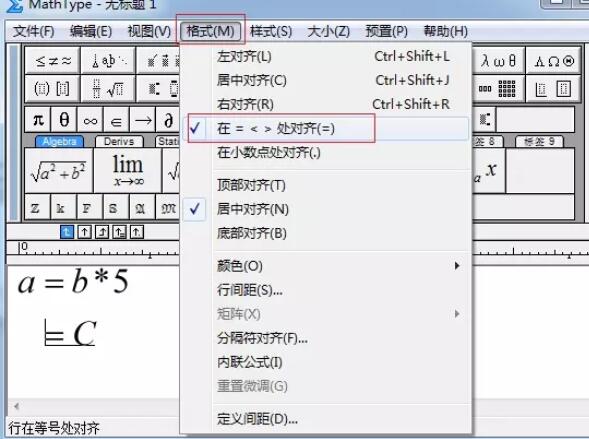
Task: Insert the theta symbol
Action: (64, 120)
